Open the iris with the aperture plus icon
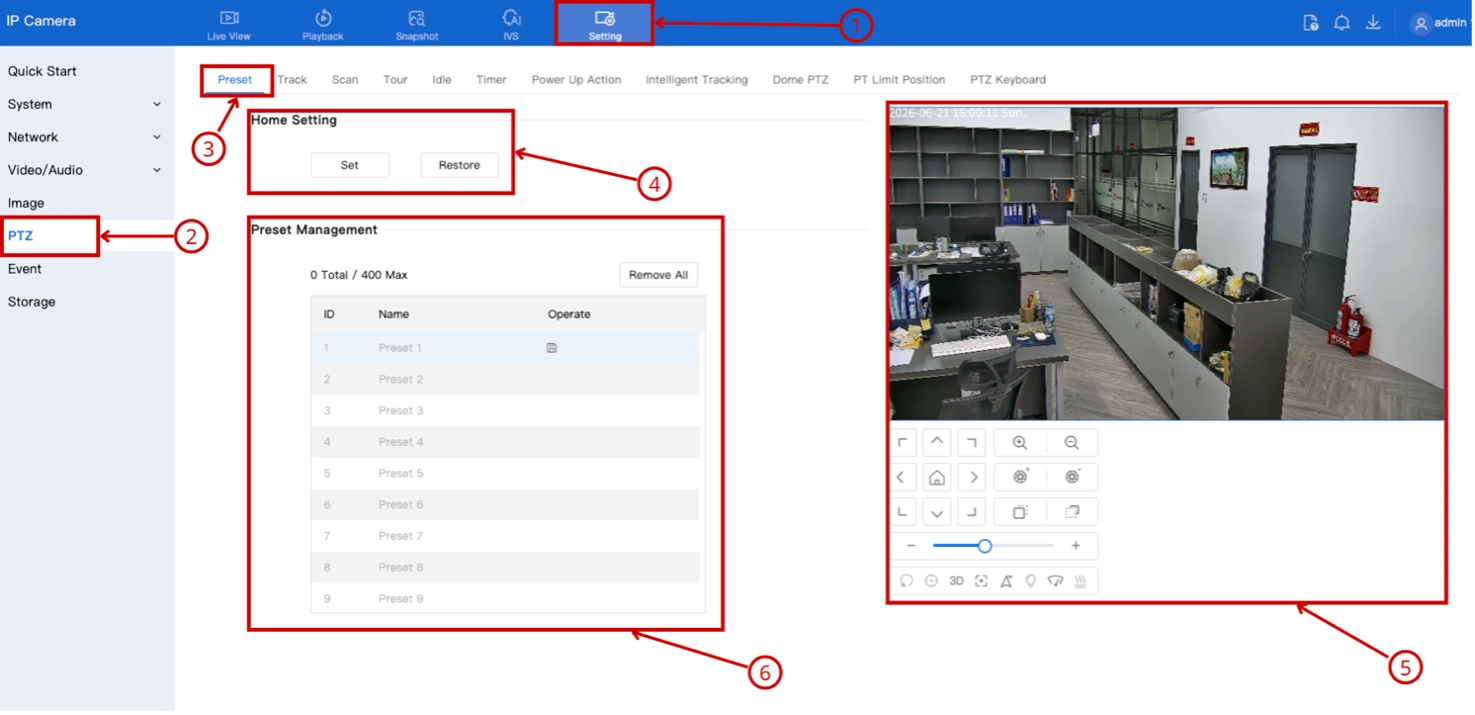The image size is (1475, 715). 1020,477
